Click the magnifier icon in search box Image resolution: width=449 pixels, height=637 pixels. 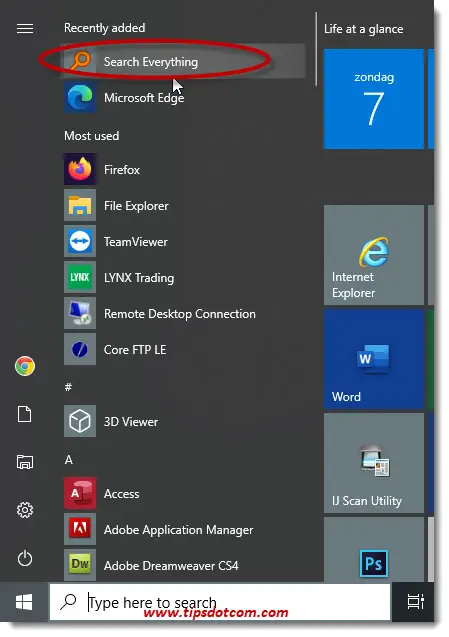(68, 602)
